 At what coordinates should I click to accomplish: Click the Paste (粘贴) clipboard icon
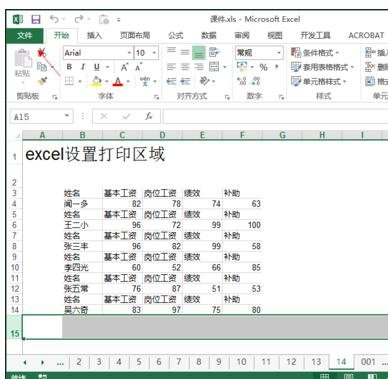coord(23,59)
